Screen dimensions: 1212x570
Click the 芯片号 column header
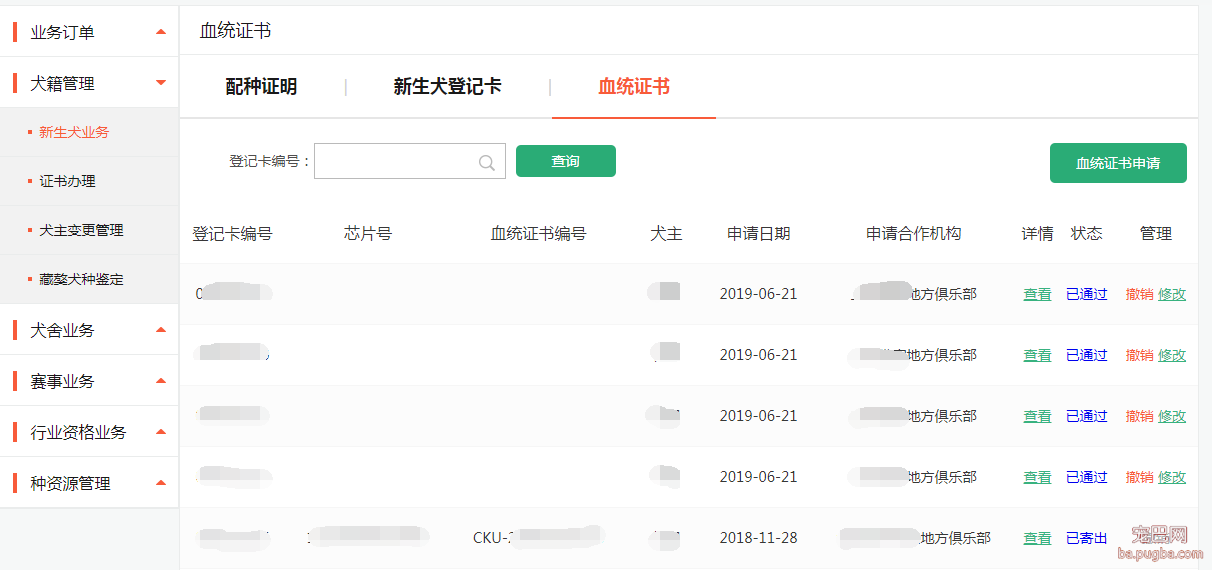coord(368,234)
